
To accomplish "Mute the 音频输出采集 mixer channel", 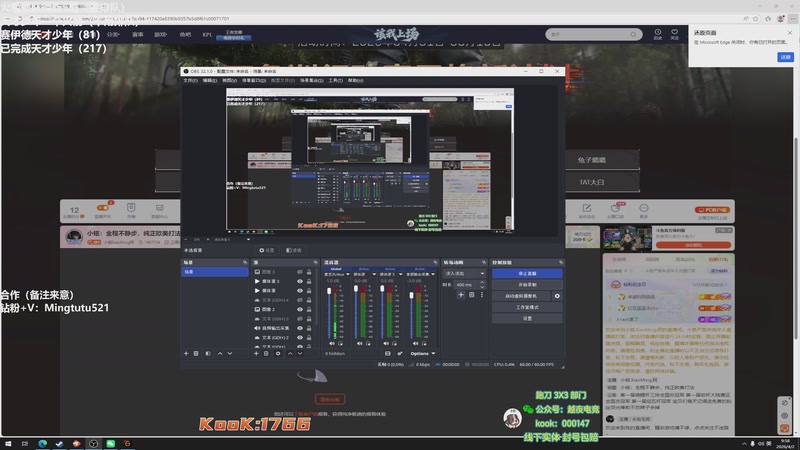I will coord(415,343).
